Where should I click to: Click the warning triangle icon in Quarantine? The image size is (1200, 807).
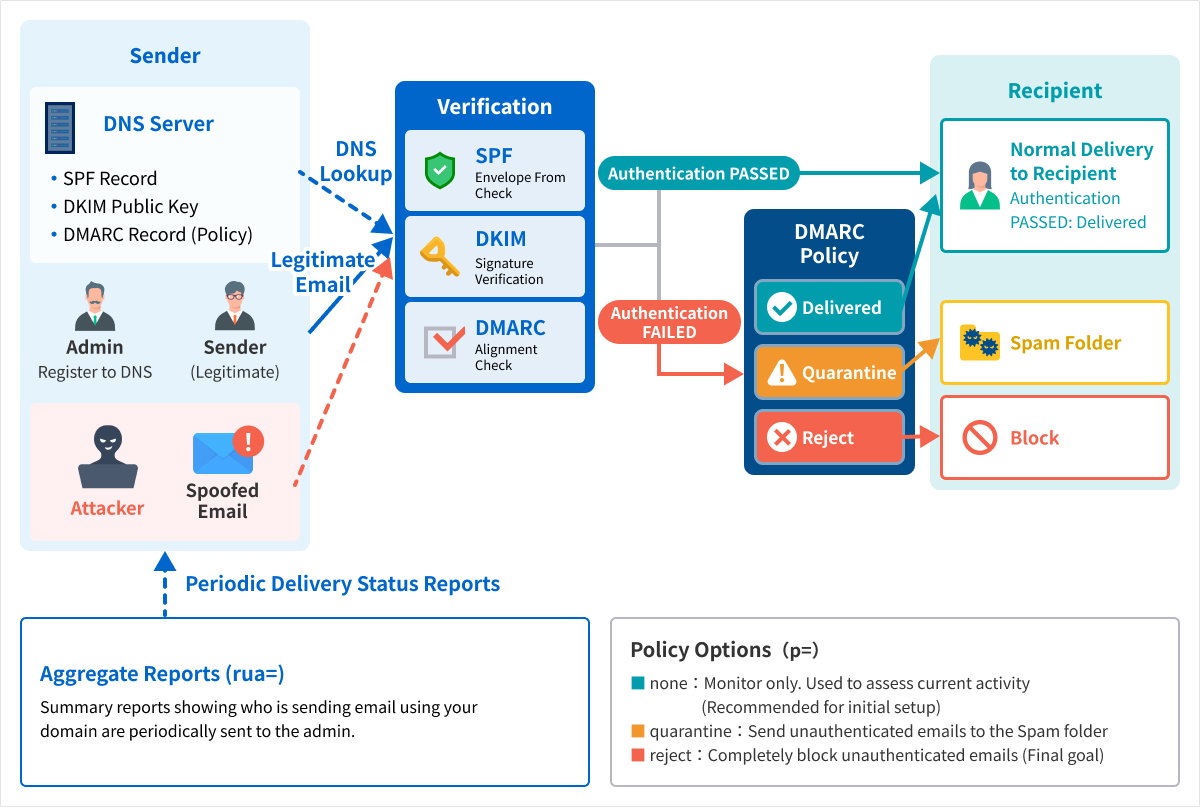pos(781,373)
